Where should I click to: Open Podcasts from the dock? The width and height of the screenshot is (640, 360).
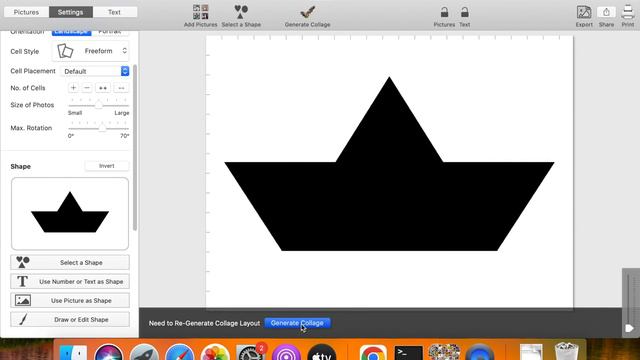[x=286, y=353]
